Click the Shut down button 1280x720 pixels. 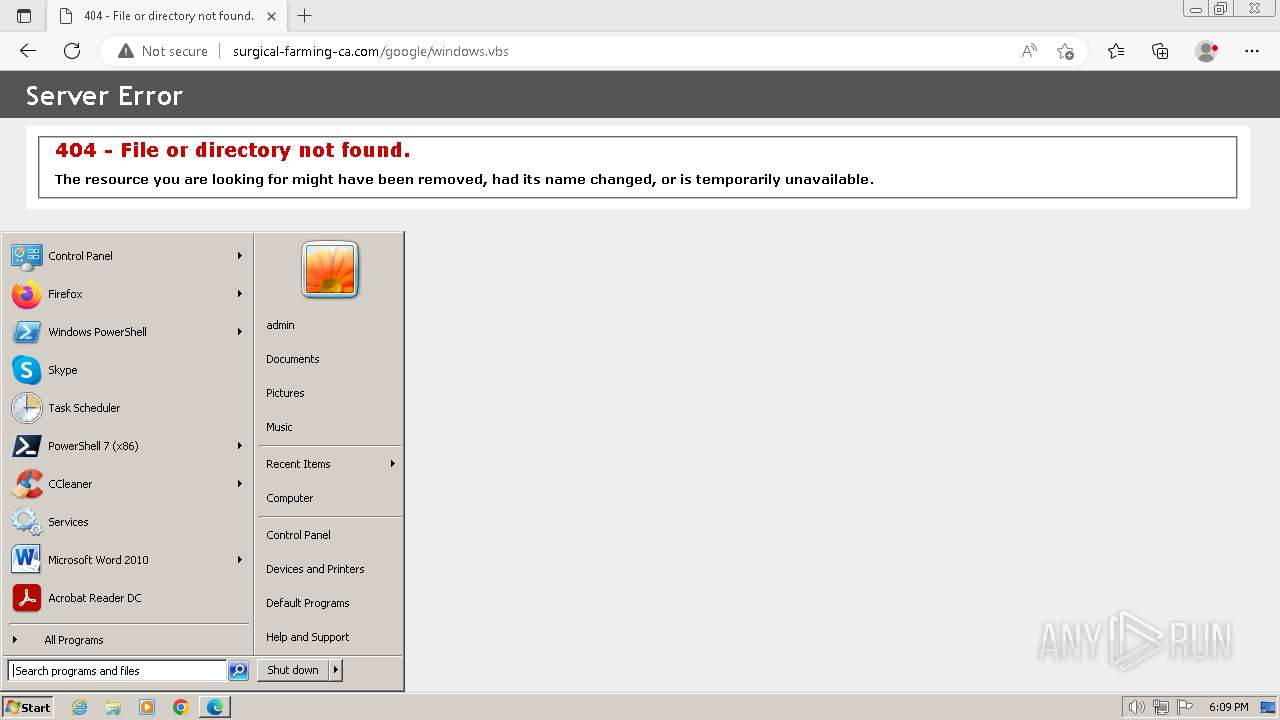click(293, 670)
